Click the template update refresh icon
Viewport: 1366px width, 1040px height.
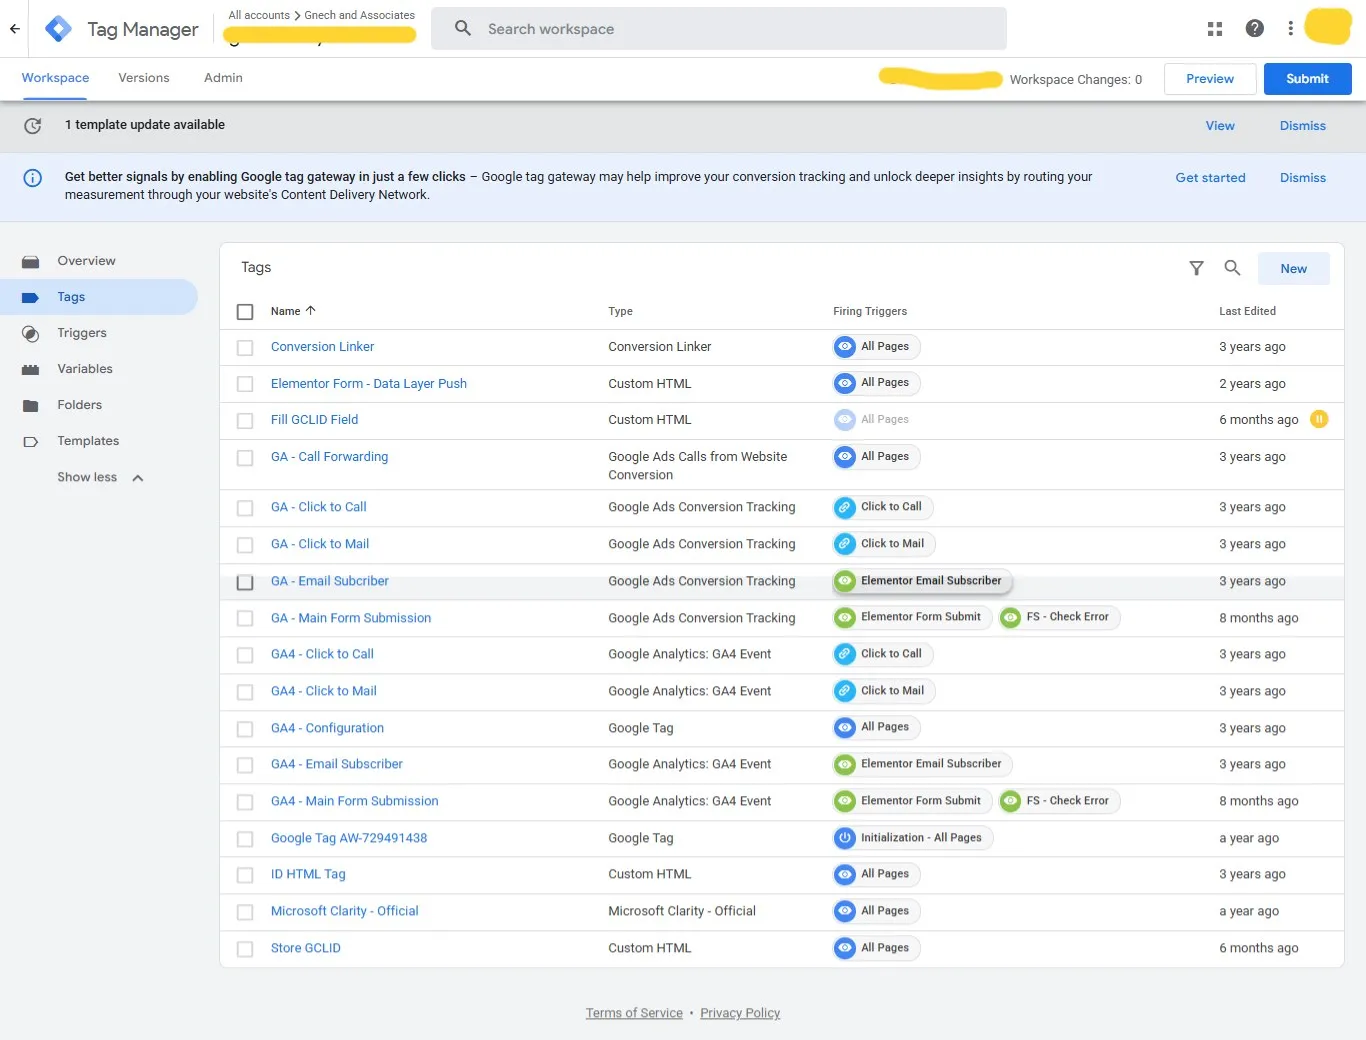[x=33, y=126]
